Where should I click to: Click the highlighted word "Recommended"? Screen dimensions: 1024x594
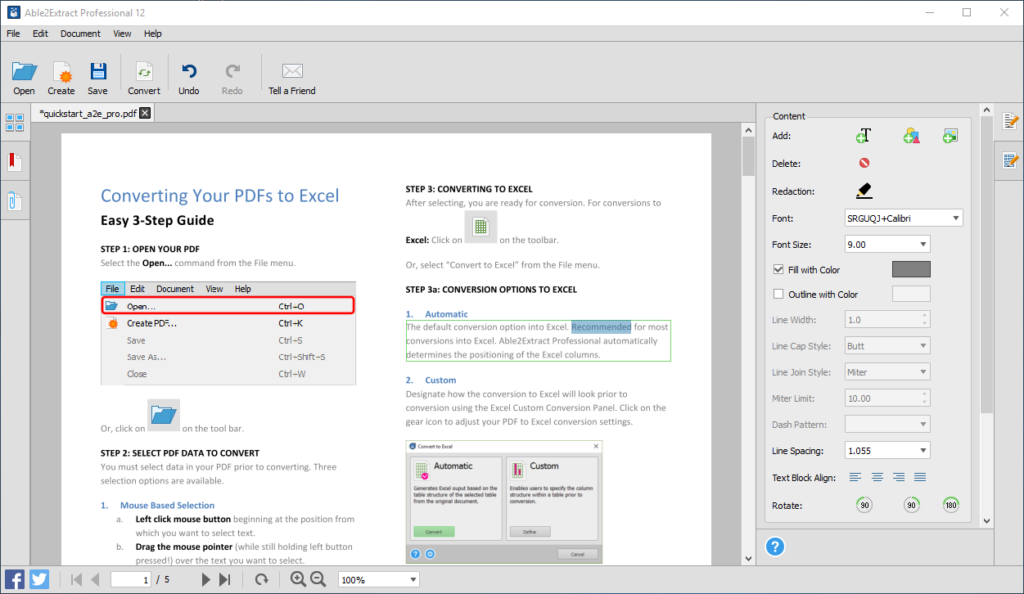tap(601, 326)
